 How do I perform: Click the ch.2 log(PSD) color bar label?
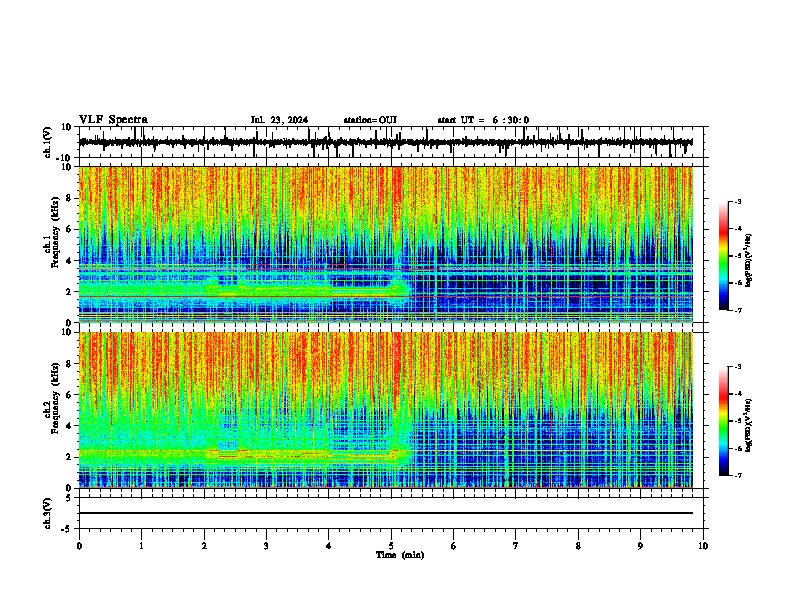point(749,425)
